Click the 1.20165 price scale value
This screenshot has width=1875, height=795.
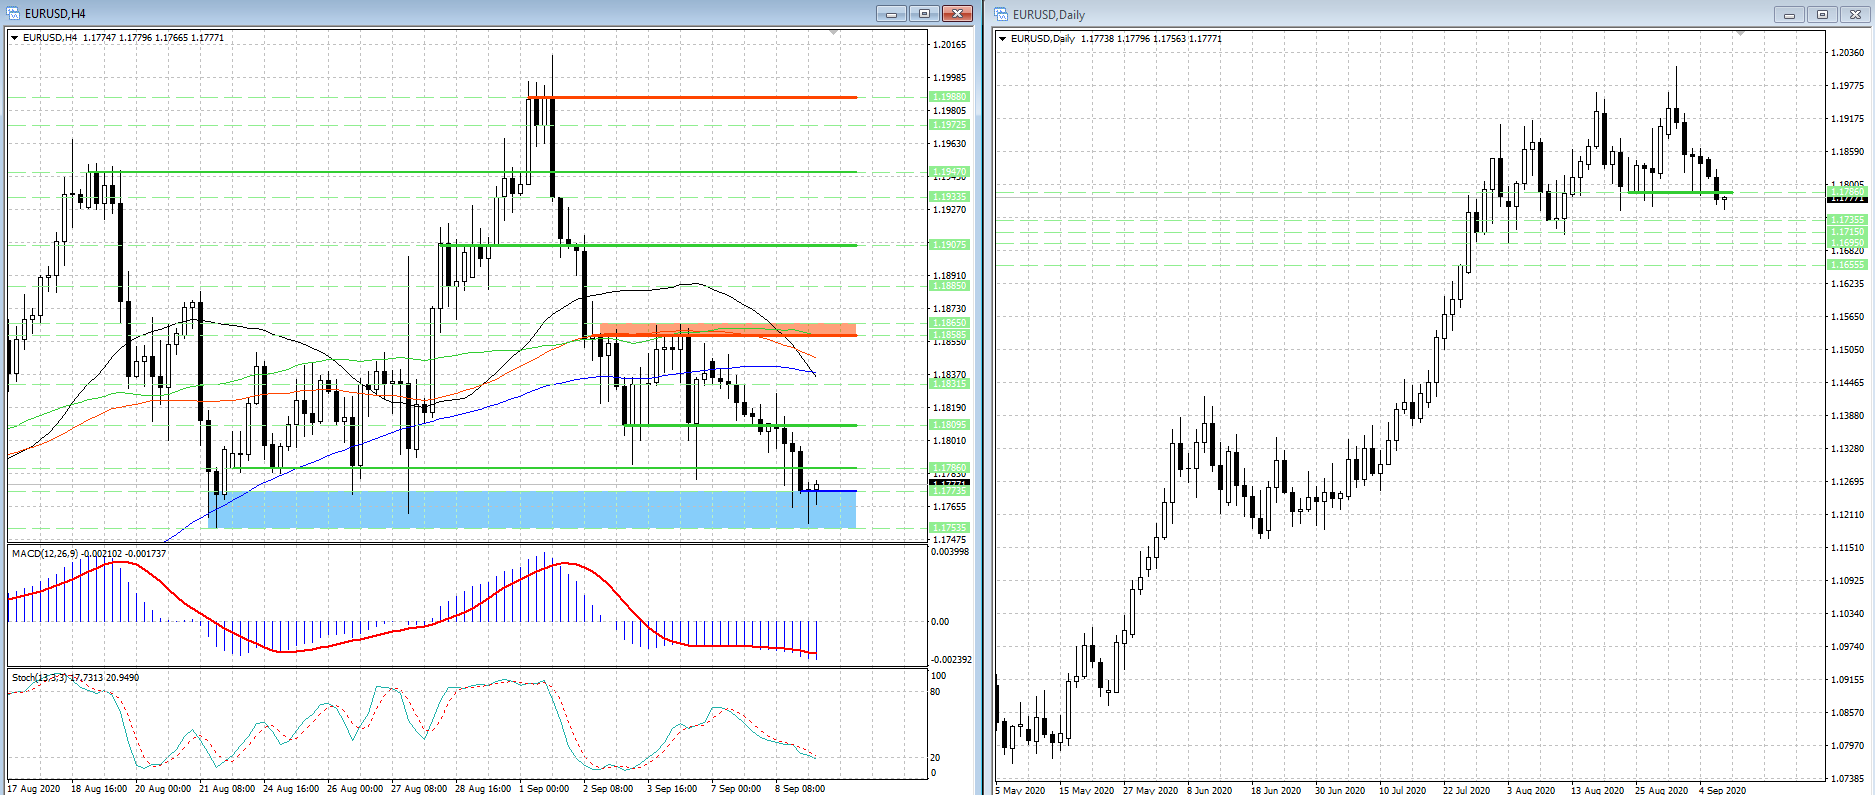coord(950,45)
